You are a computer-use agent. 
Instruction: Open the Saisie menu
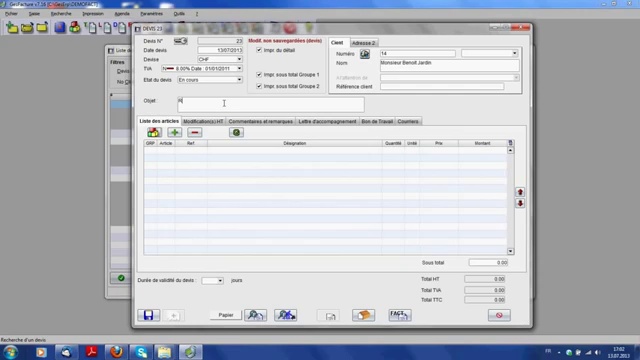[34, 13]
